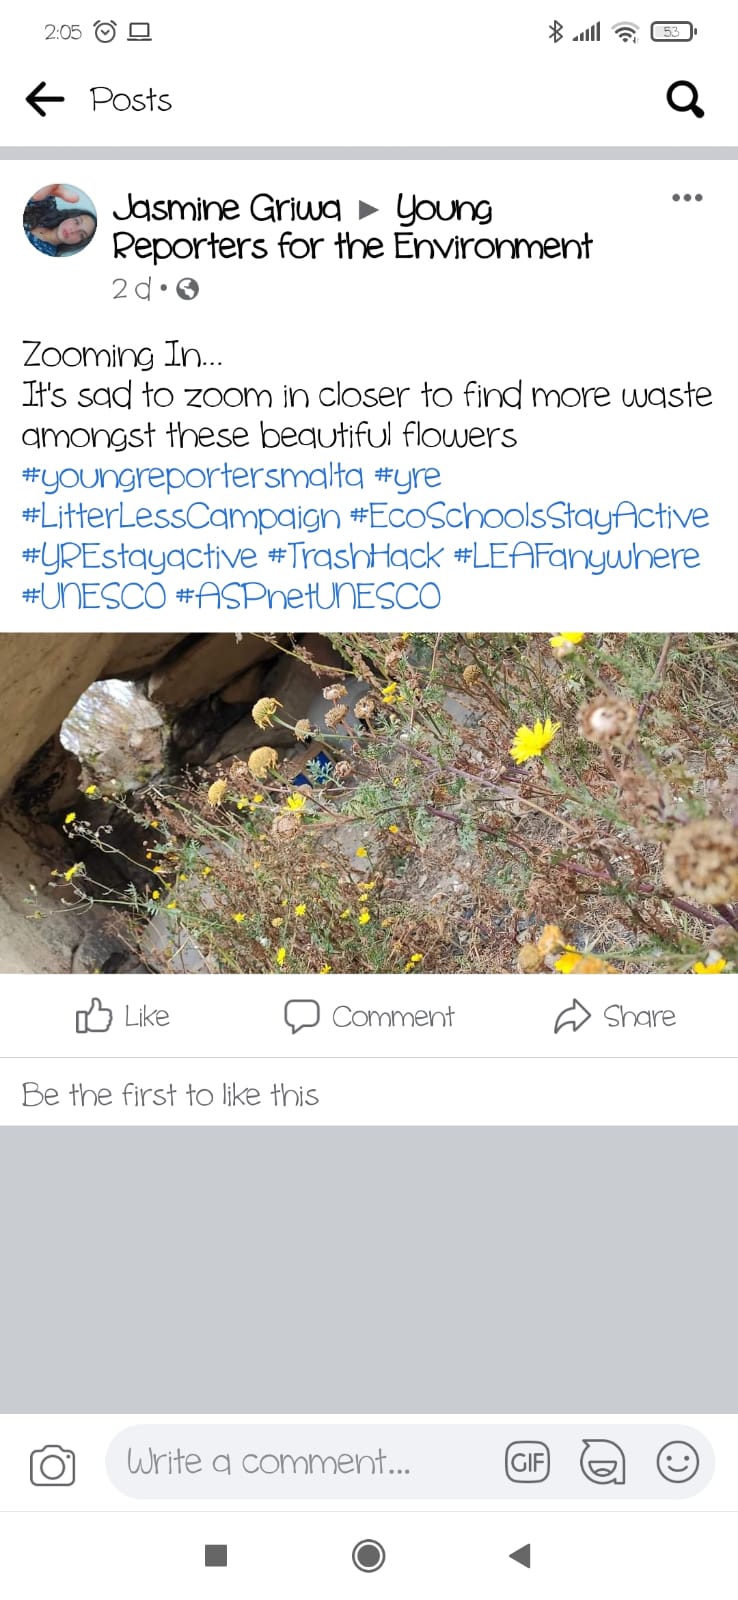
Task: Go back using the arrow icon
Action: (x=44, y=99)
